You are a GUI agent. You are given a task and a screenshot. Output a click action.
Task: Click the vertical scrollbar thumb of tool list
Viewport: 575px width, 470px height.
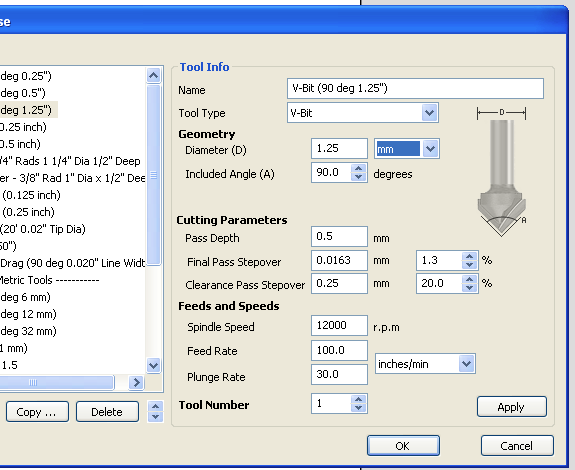(x=153, y=175)
